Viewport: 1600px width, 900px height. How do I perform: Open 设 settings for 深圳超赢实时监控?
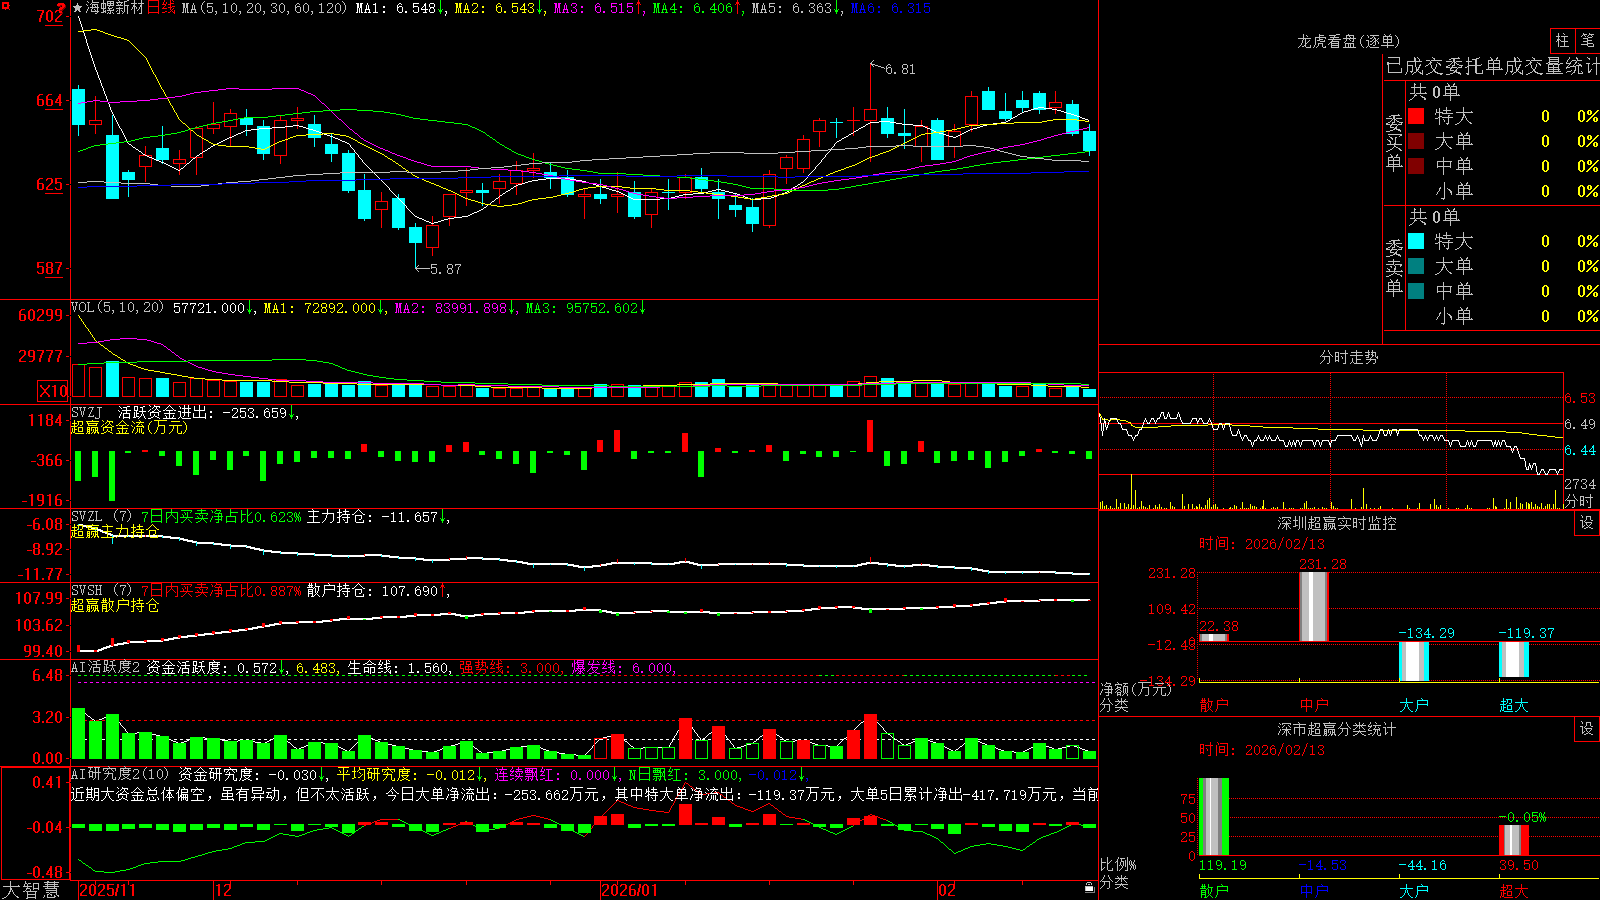1587,523
